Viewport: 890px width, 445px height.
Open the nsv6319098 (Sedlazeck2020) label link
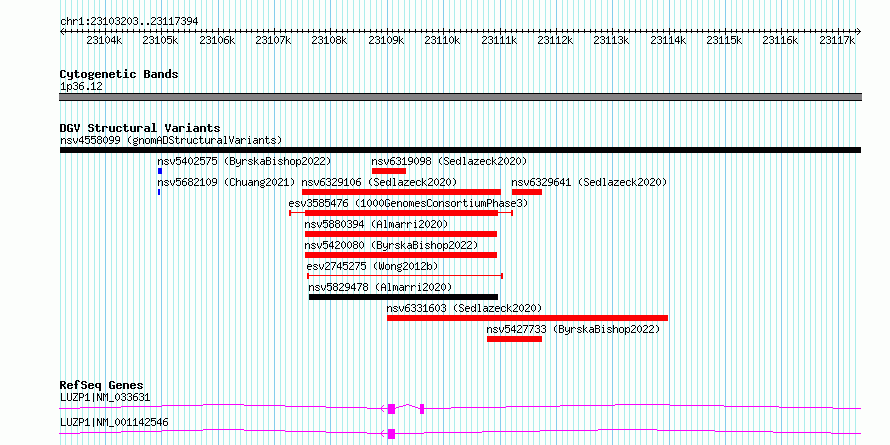(x=449, y=161)
